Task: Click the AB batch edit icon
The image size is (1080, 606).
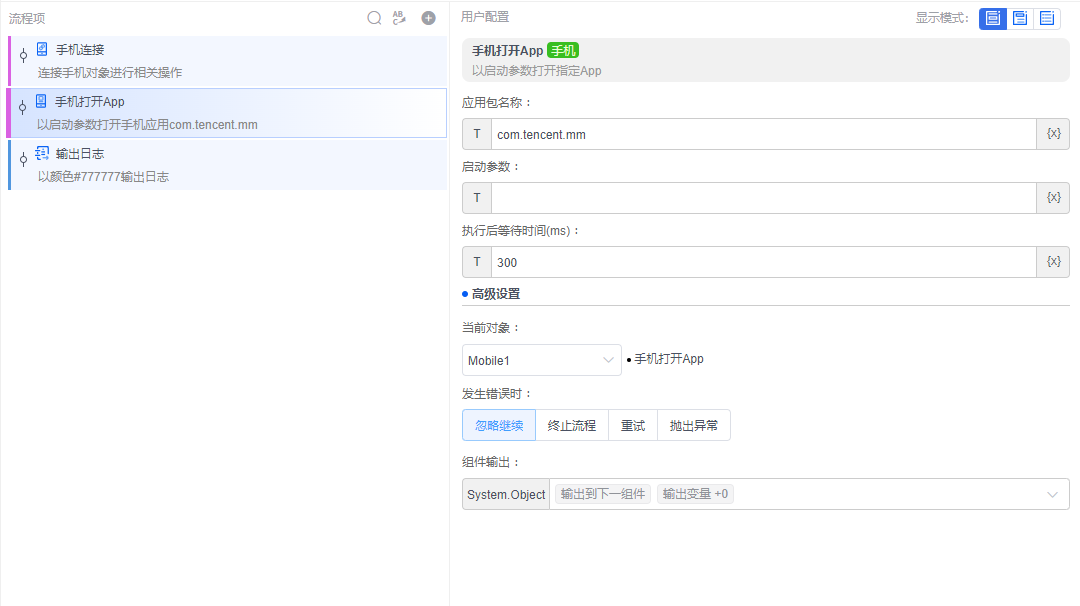Action: (x=401, y=17)
